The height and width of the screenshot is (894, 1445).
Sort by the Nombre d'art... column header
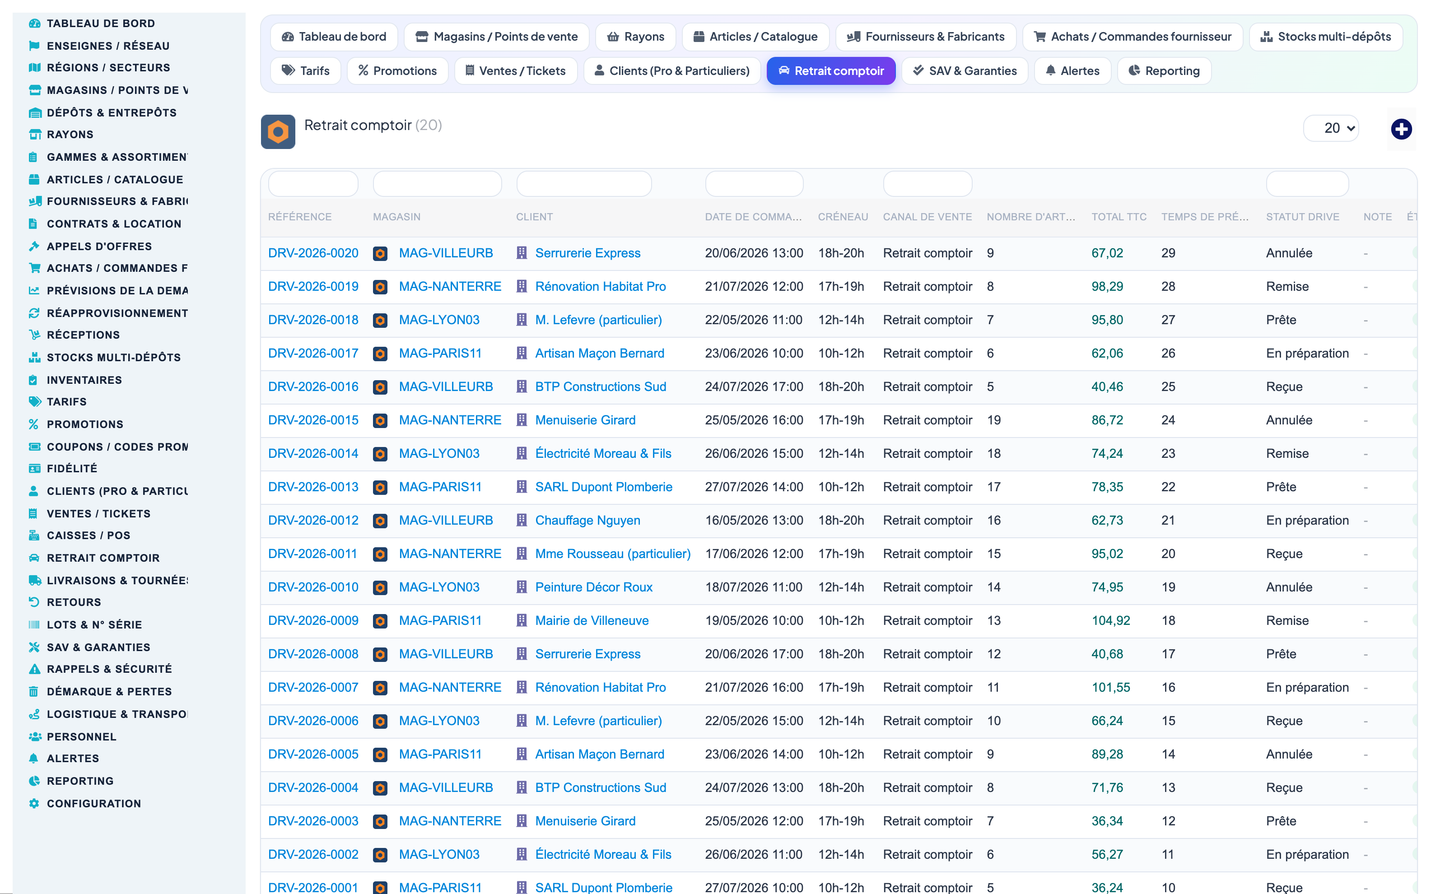1031,217
